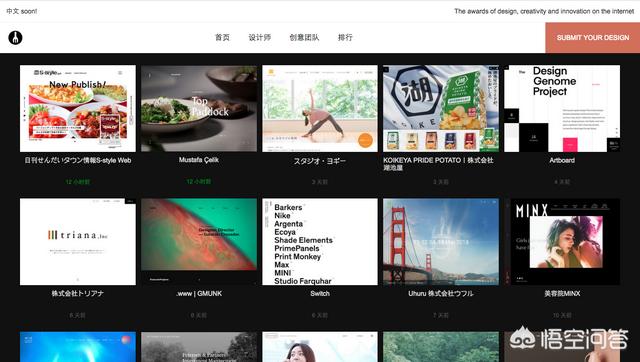Viewport: 640px width, 362px height.
Task: Open the .www | GMUNK title link
Action: [199, 293]
